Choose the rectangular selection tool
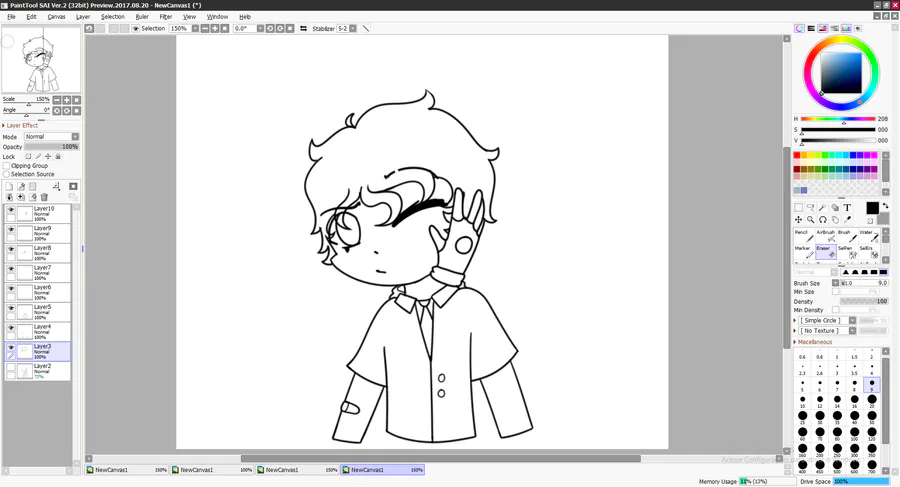900x487 pixels. tap(798, 207)
